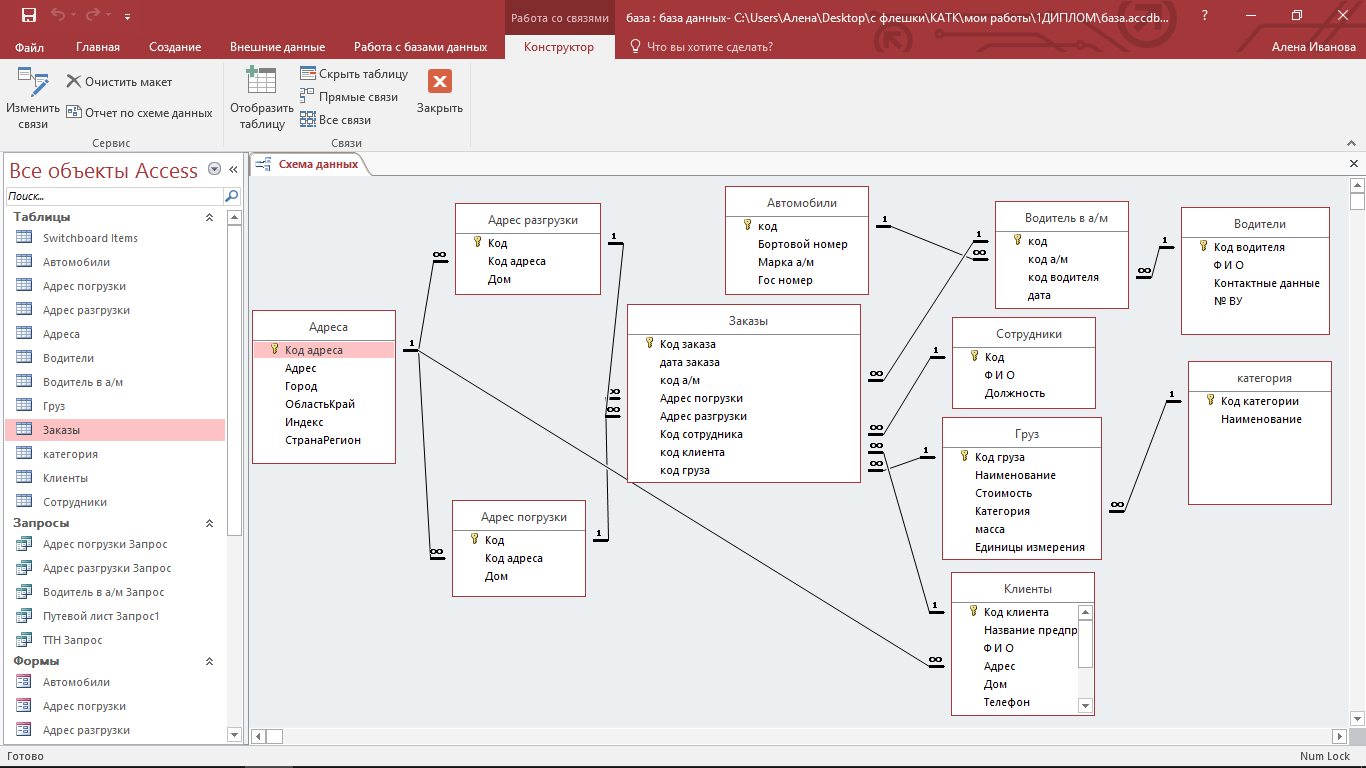The image size is (1366, 768).
Task: Click Скрыть таблицу in ribbon
Action: (354, 74)
